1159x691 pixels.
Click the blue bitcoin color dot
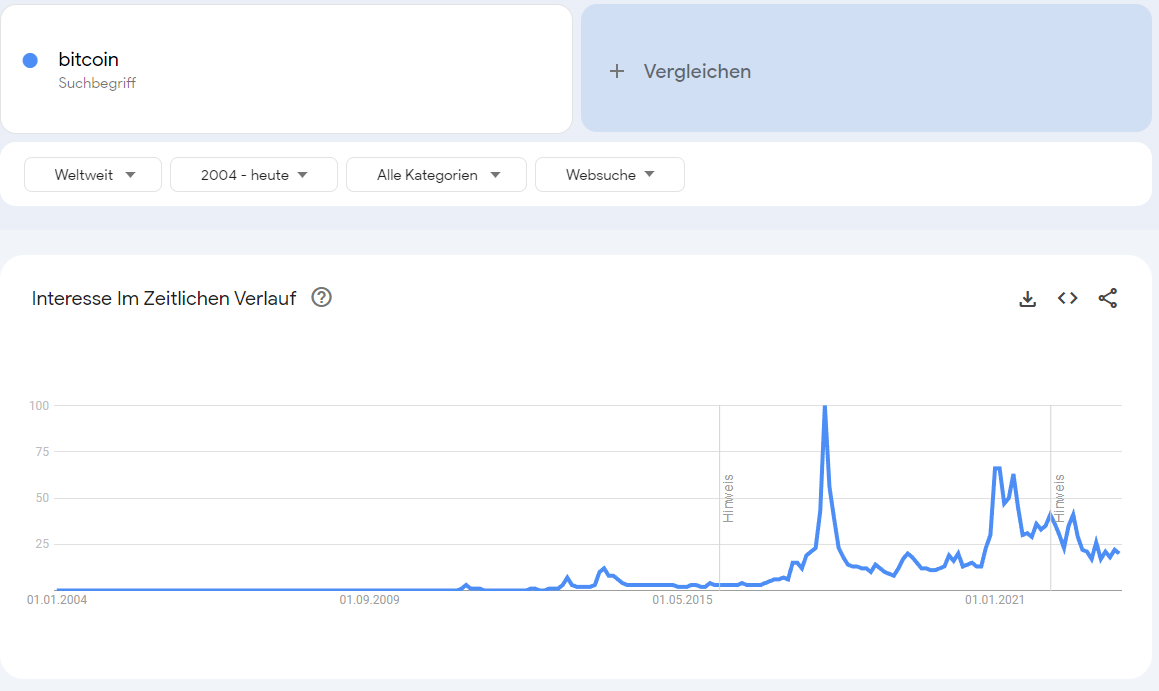point(30,60)
